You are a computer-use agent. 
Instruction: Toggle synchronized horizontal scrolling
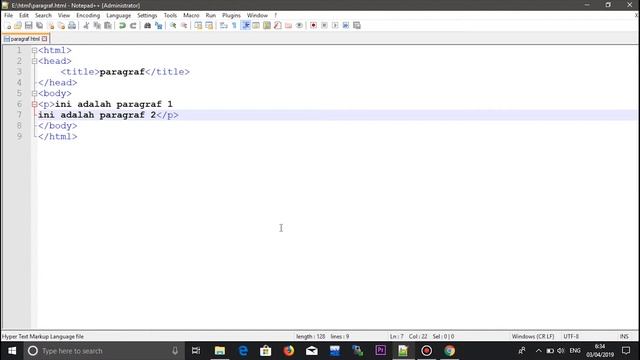click(x=209, y=25)
